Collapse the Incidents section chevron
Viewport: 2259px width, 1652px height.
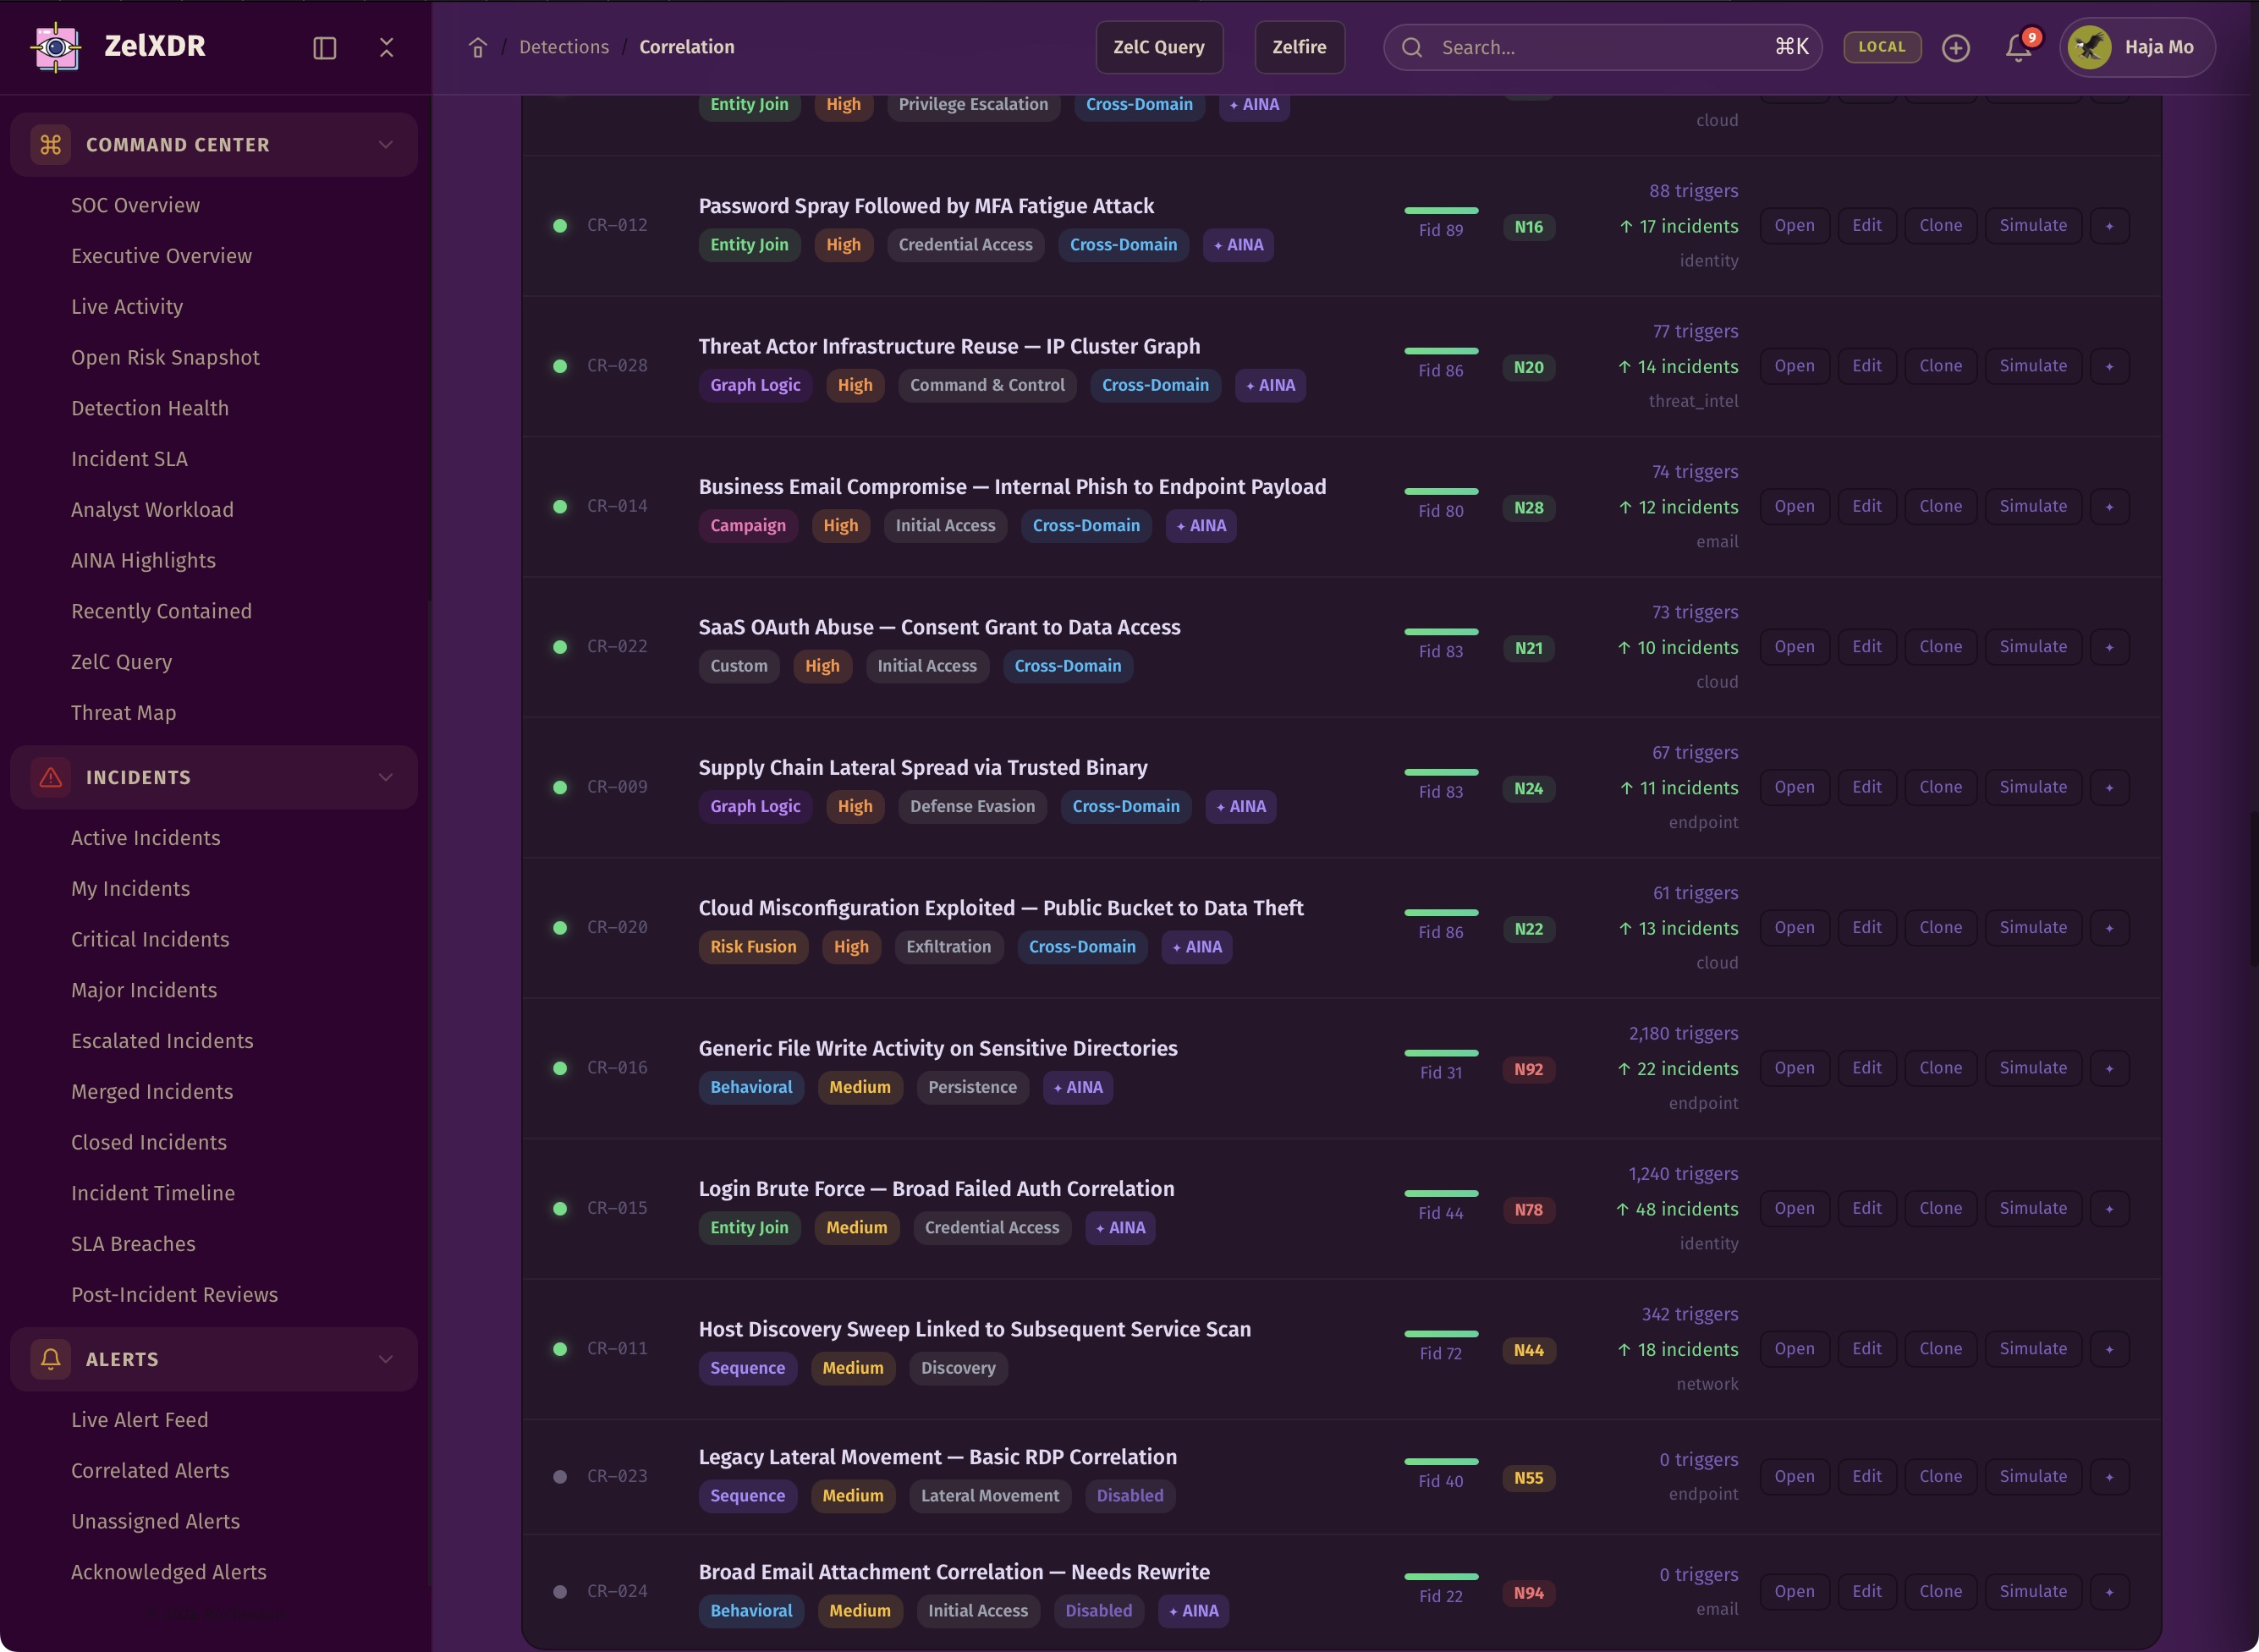386,777
